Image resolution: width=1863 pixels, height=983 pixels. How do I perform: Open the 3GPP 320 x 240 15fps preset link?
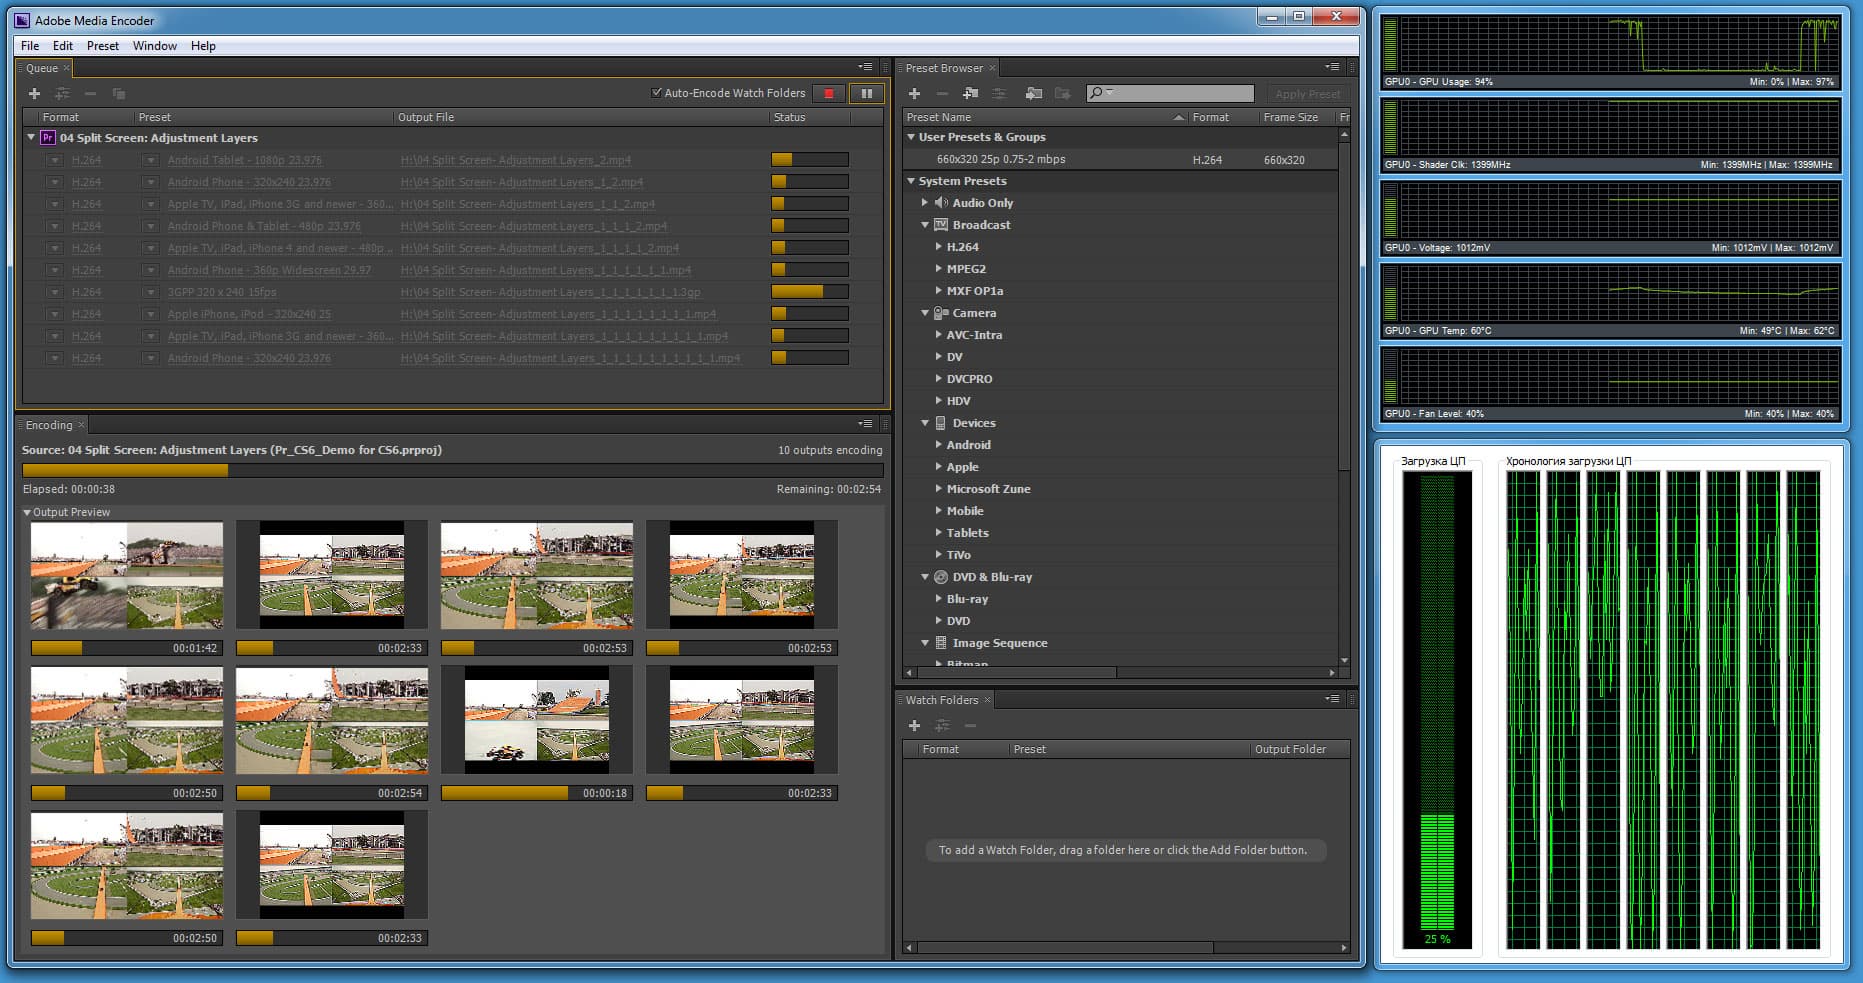(222, 292)
